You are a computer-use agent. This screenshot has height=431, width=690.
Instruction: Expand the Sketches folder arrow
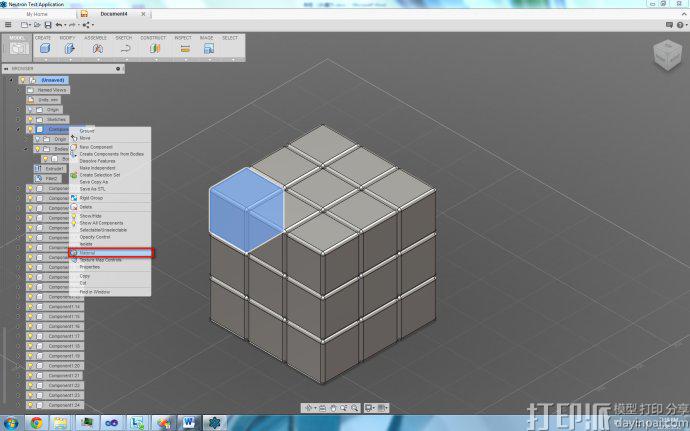pos(18,119)
